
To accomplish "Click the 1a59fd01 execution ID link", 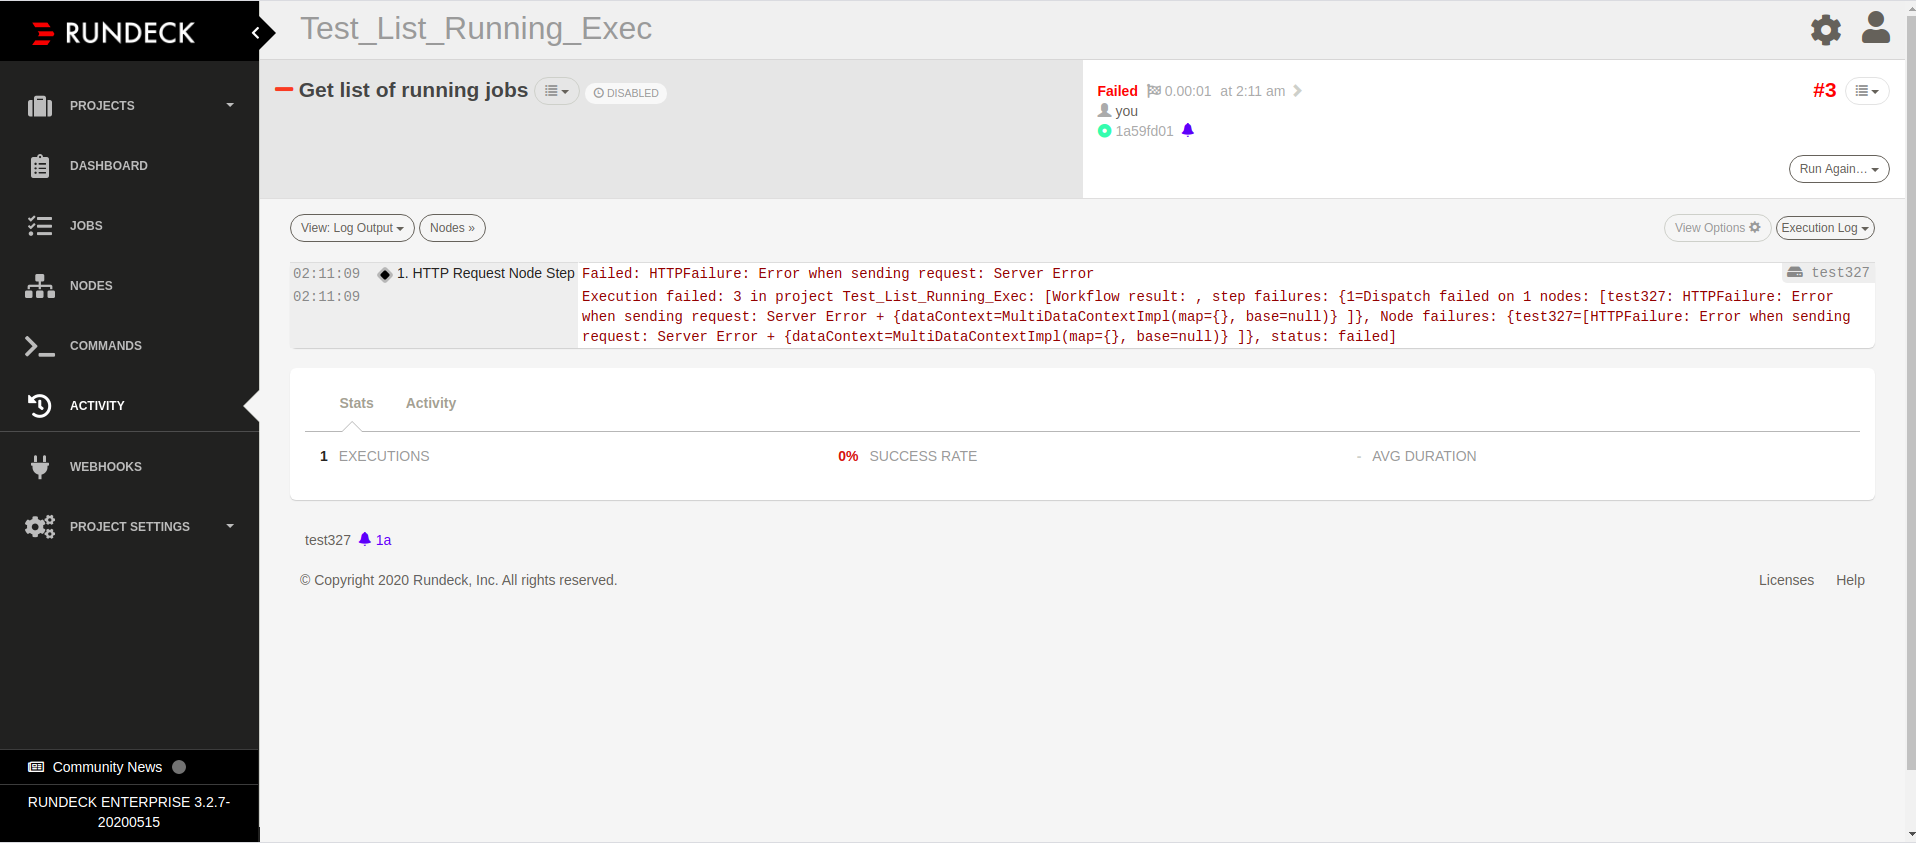I will (x=1144, y=131).
